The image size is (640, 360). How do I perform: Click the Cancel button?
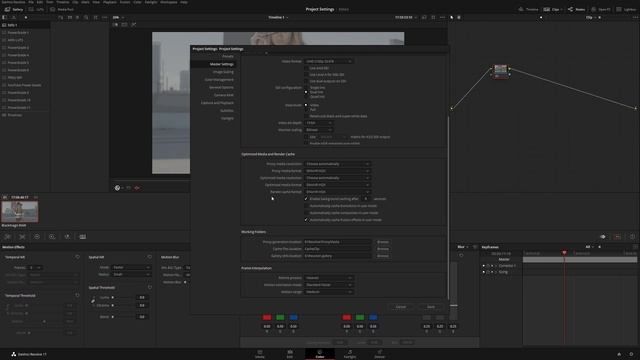[x=401, y=307]
